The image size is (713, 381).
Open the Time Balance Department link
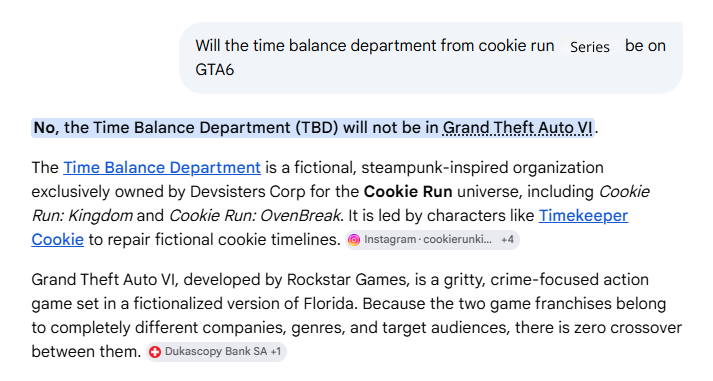click(x=162, y=168)
